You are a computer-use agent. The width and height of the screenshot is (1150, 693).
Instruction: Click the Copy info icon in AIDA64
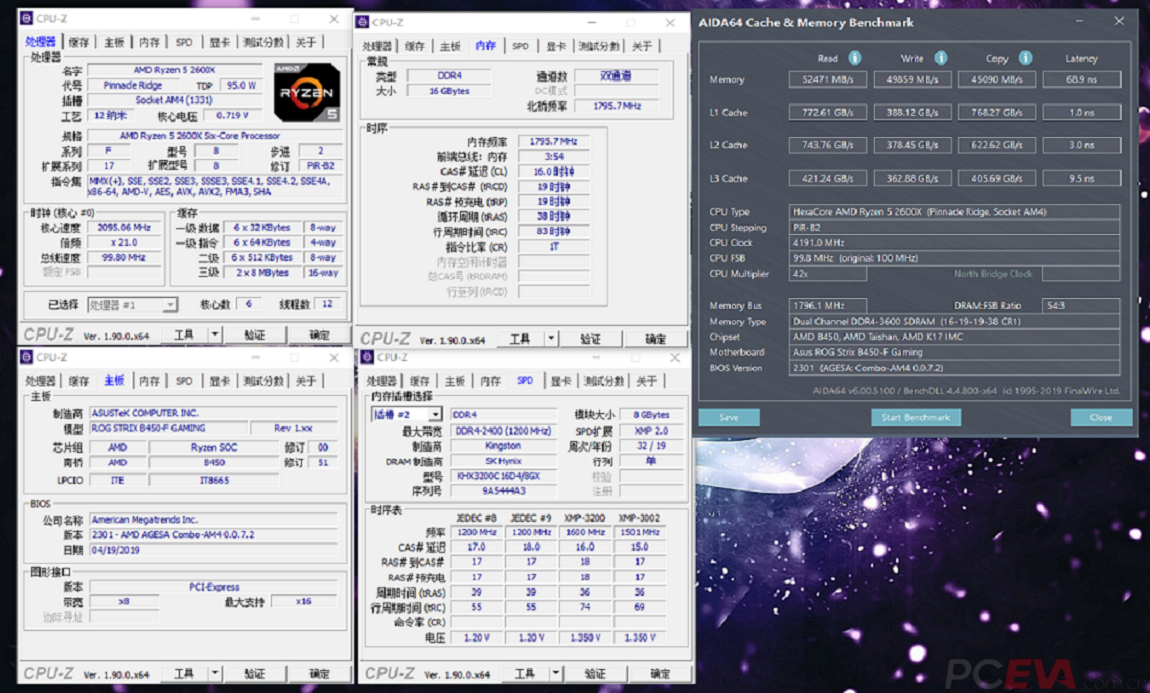click(x=1025, y=58)
